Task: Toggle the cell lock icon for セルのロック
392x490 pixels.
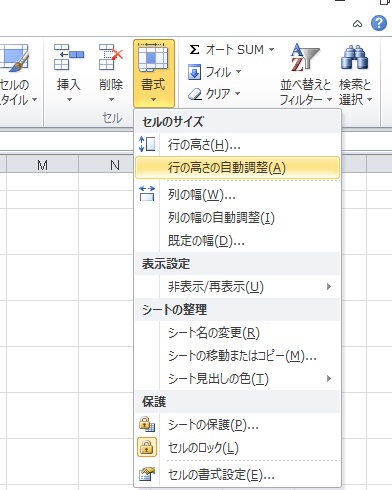Action: pyautogui.click(x=147, y=447)
